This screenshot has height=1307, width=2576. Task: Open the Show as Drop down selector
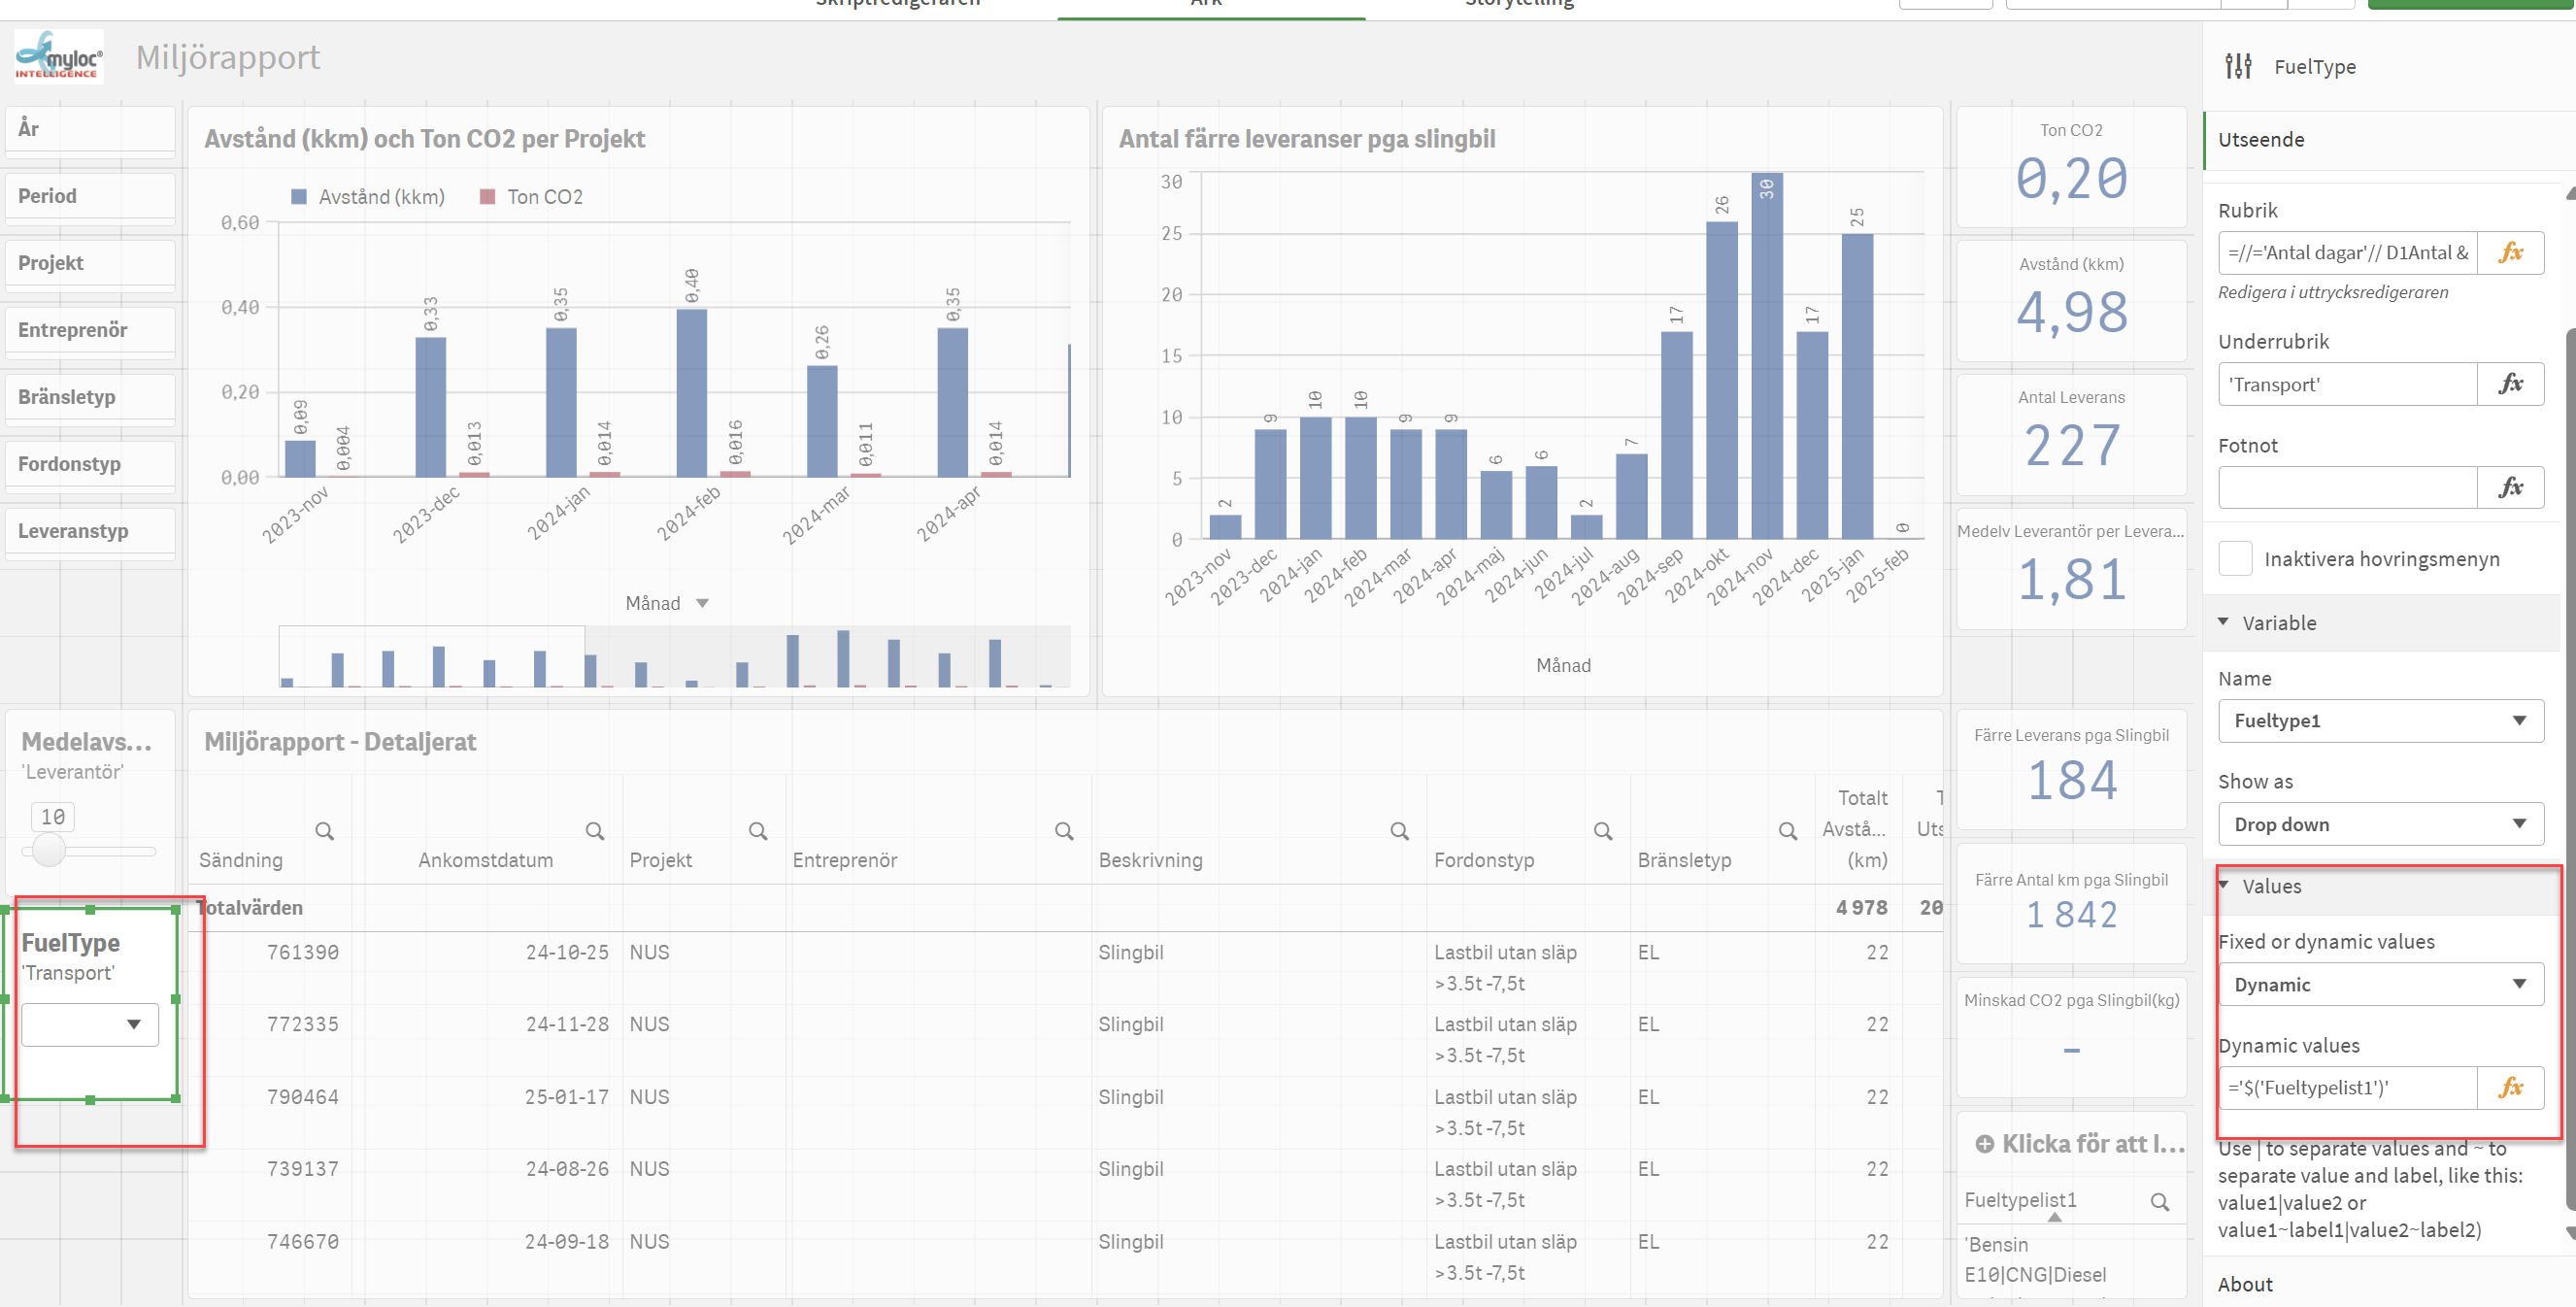click(2380, 824)
